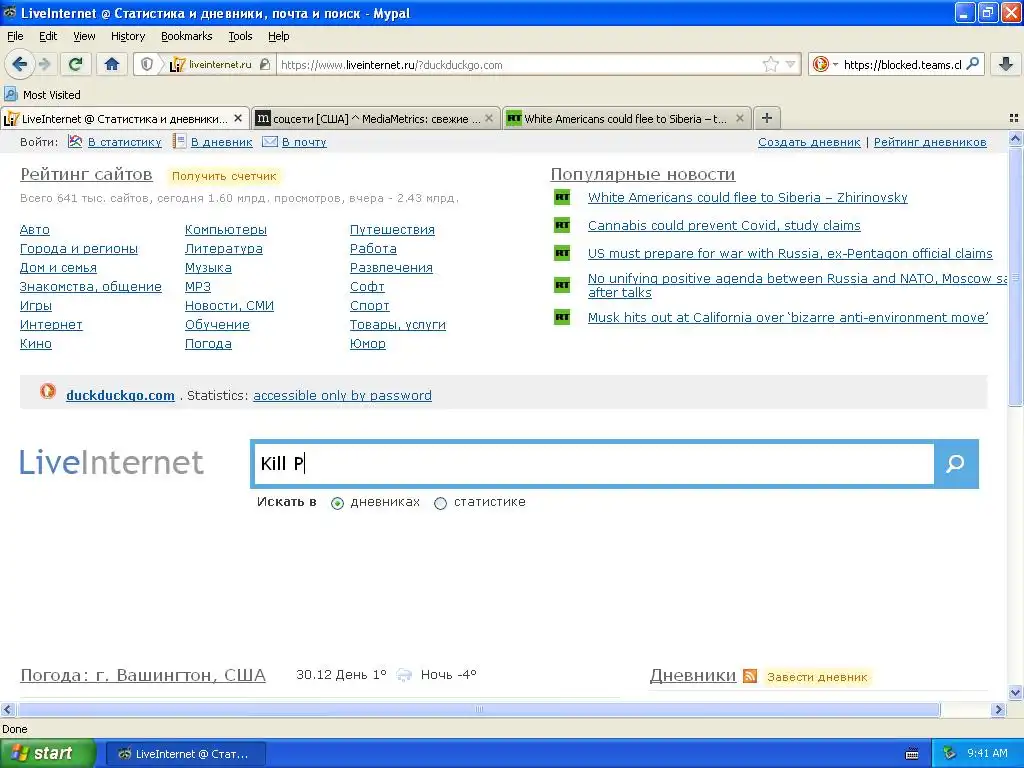Viewport: 1024px width, 768px height.
Task: Open the В почту link
Action: pyautogui.click(x=304, y=142)
